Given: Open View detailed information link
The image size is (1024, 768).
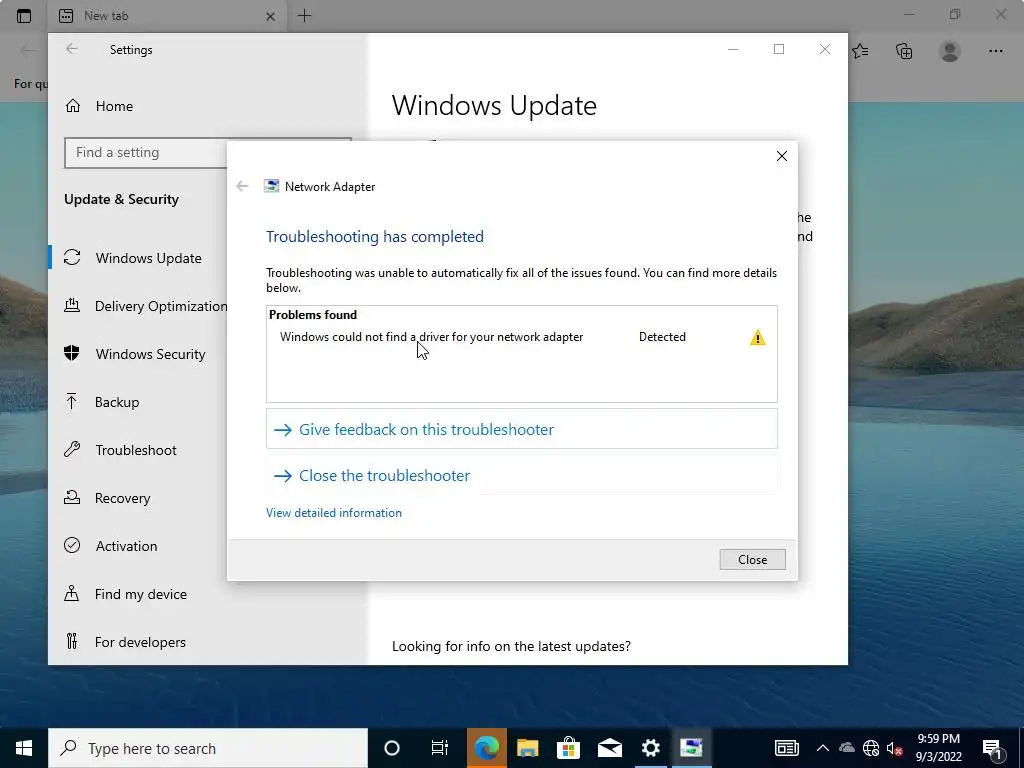Looking at the screenshot, I should click(x=334, y=513).
